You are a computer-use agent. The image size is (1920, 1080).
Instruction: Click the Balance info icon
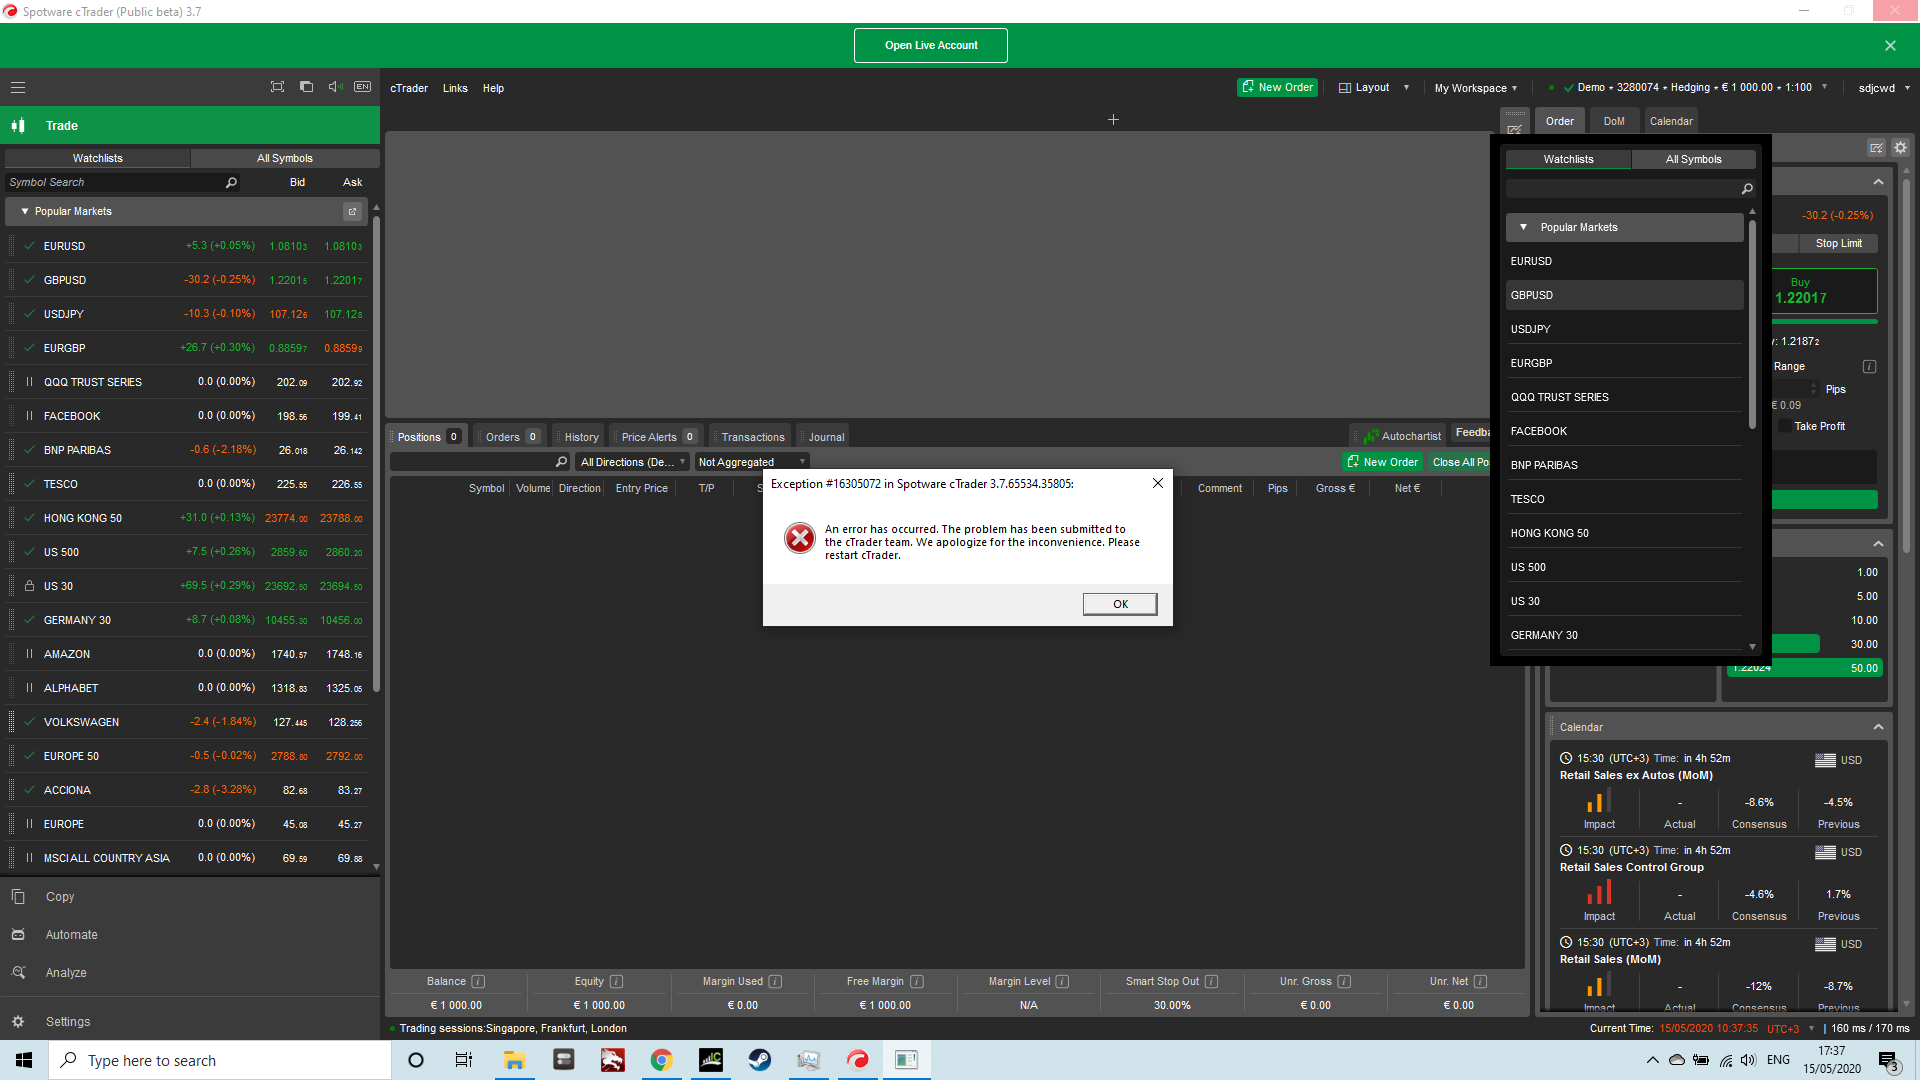tap(478, 982)
